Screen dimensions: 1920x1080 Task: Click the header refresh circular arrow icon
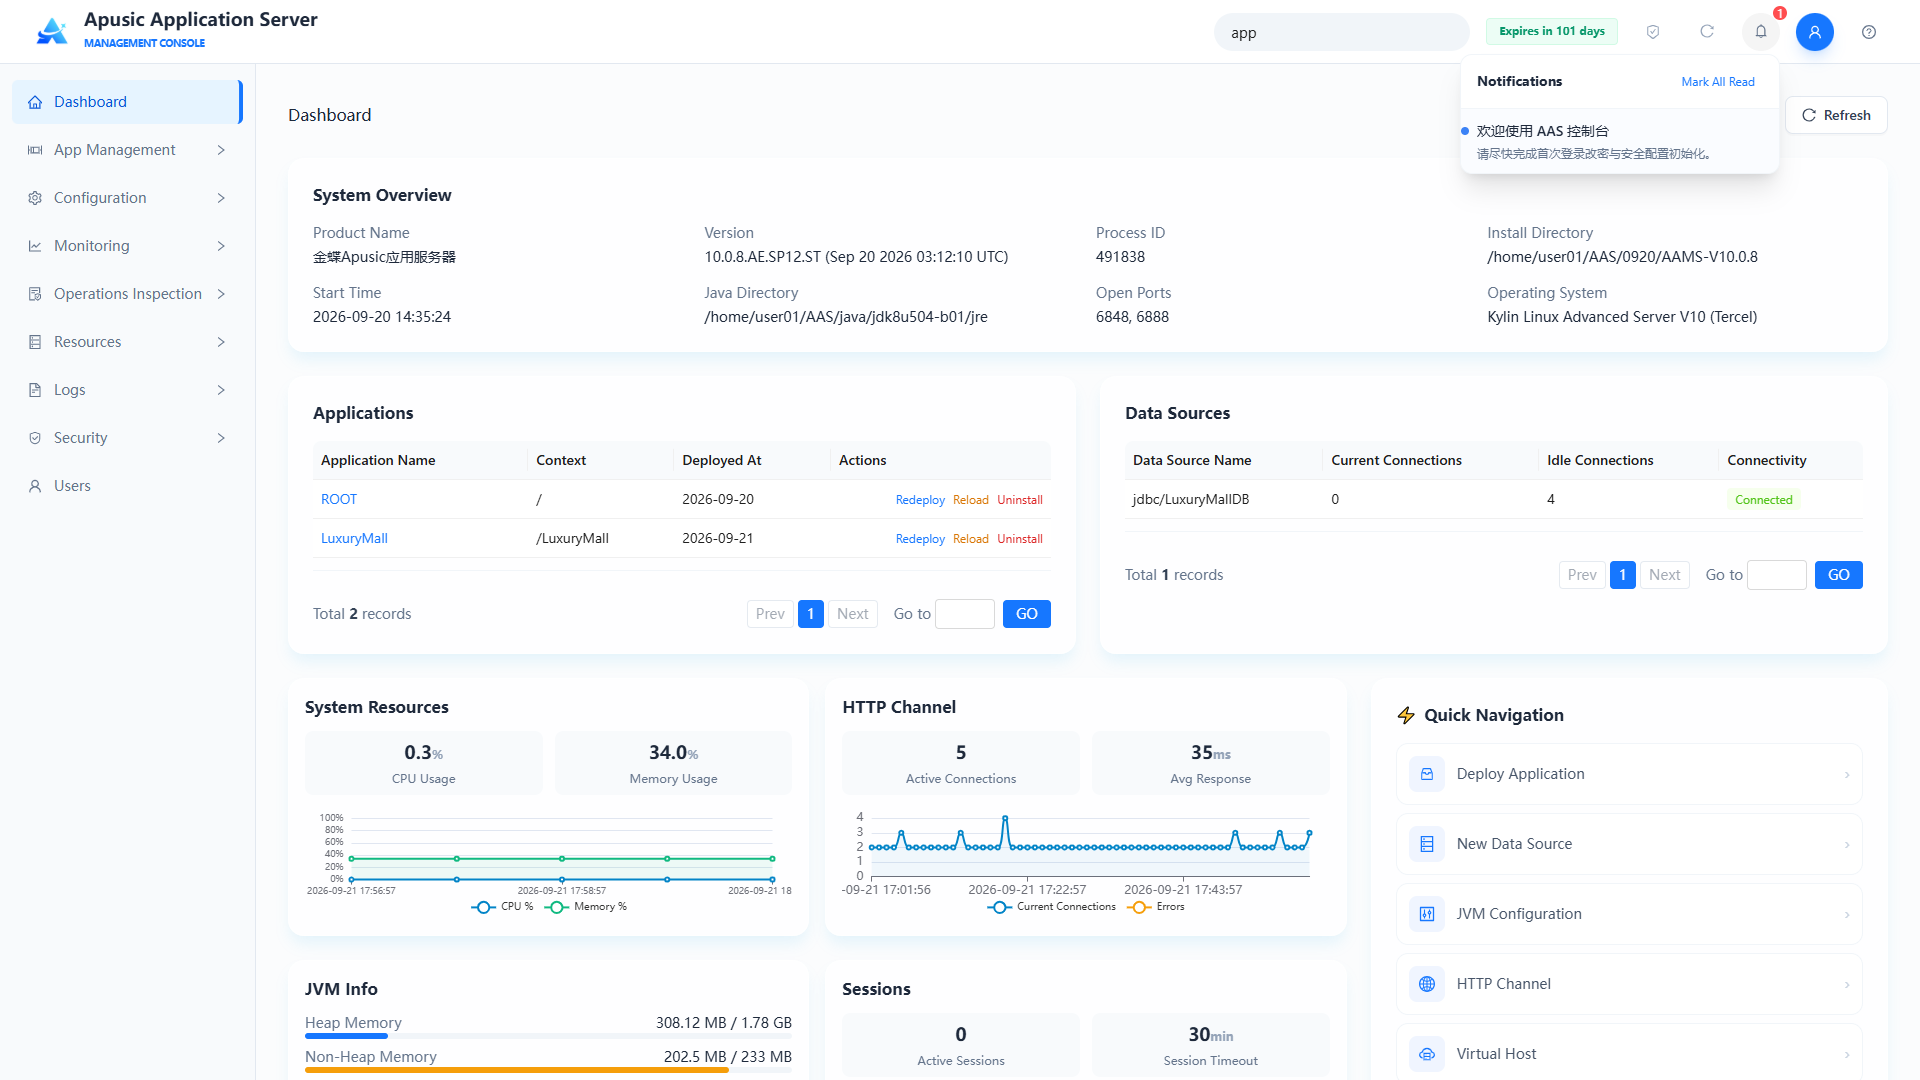pos(1707,32)
